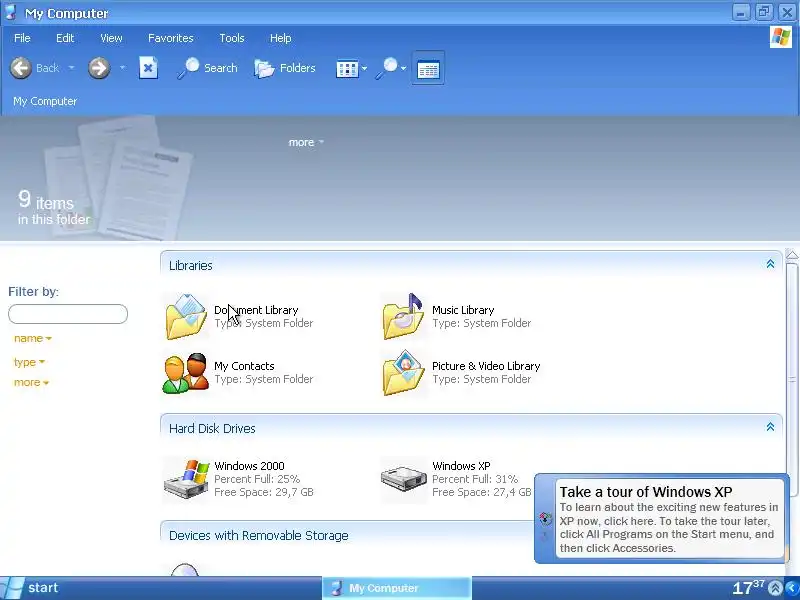Viewport: 800px width, 600px height.
Task: Expand the 'more' dropdown in header banner
Action: (x=306, y=142)
